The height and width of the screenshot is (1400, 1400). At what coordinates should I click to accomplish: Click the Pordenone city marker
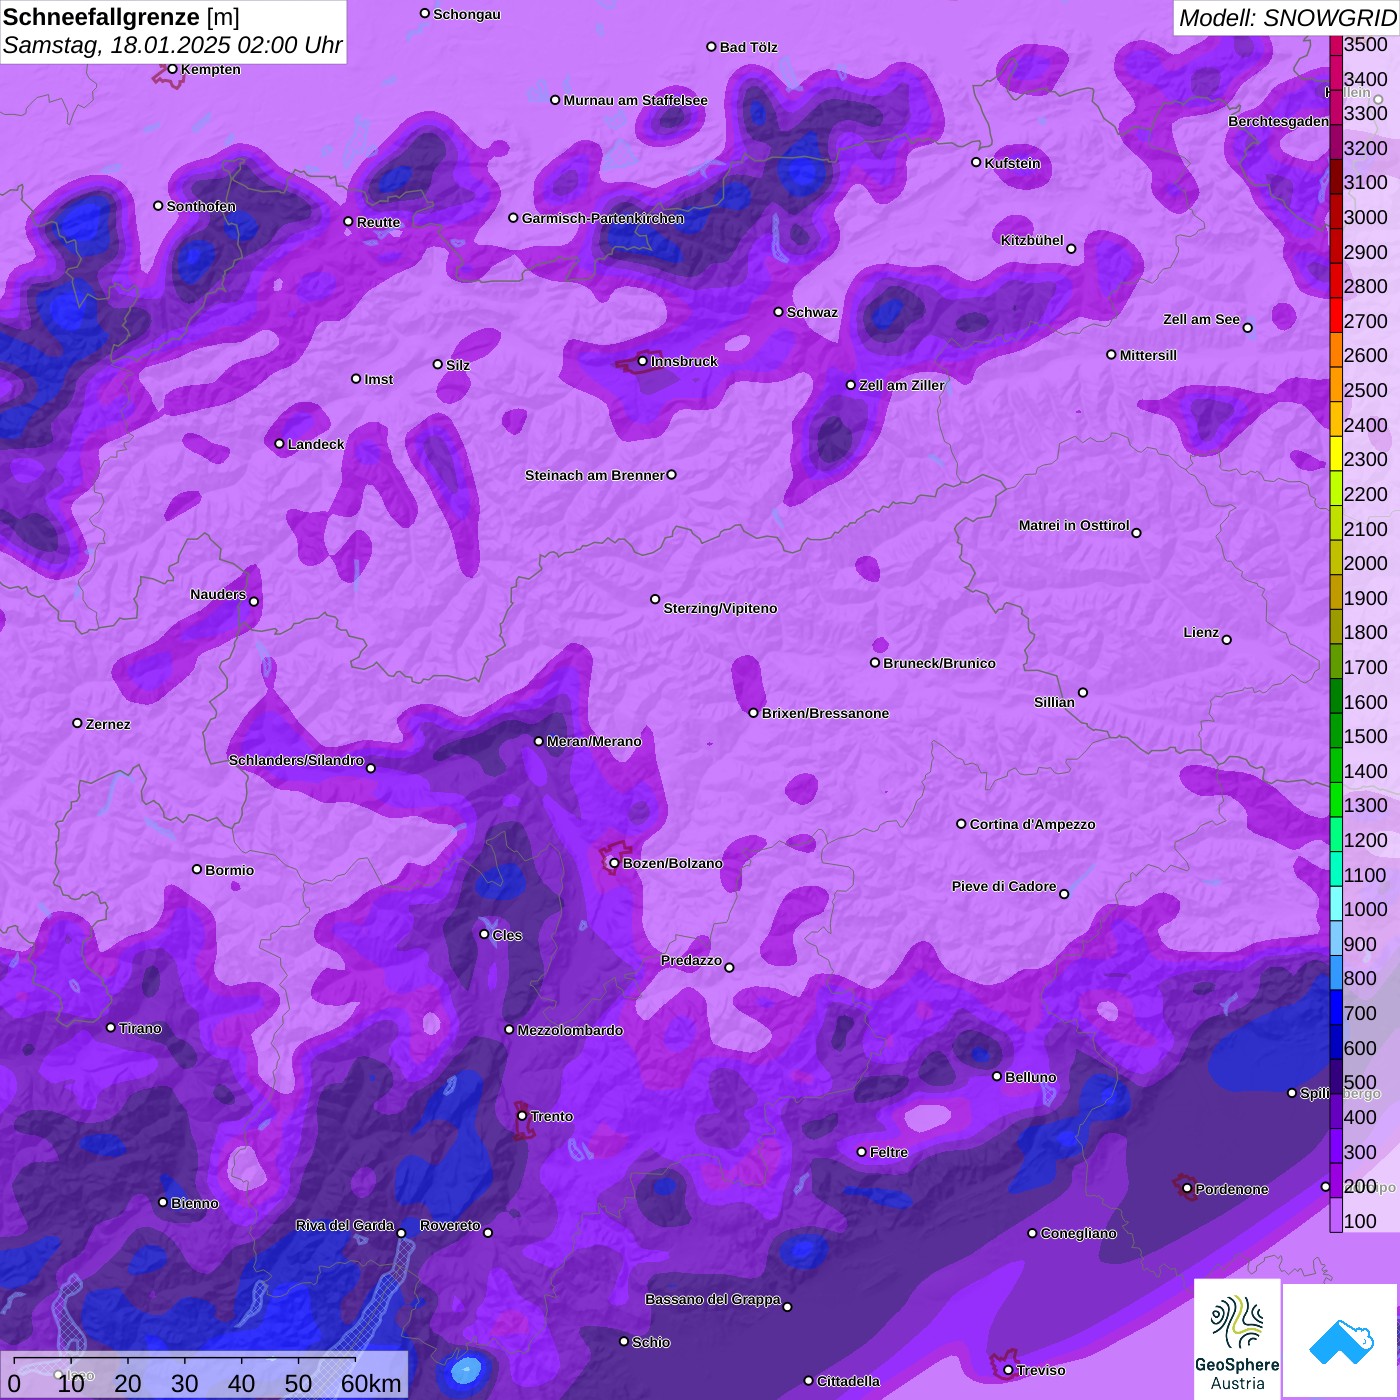(1187, 1189)
